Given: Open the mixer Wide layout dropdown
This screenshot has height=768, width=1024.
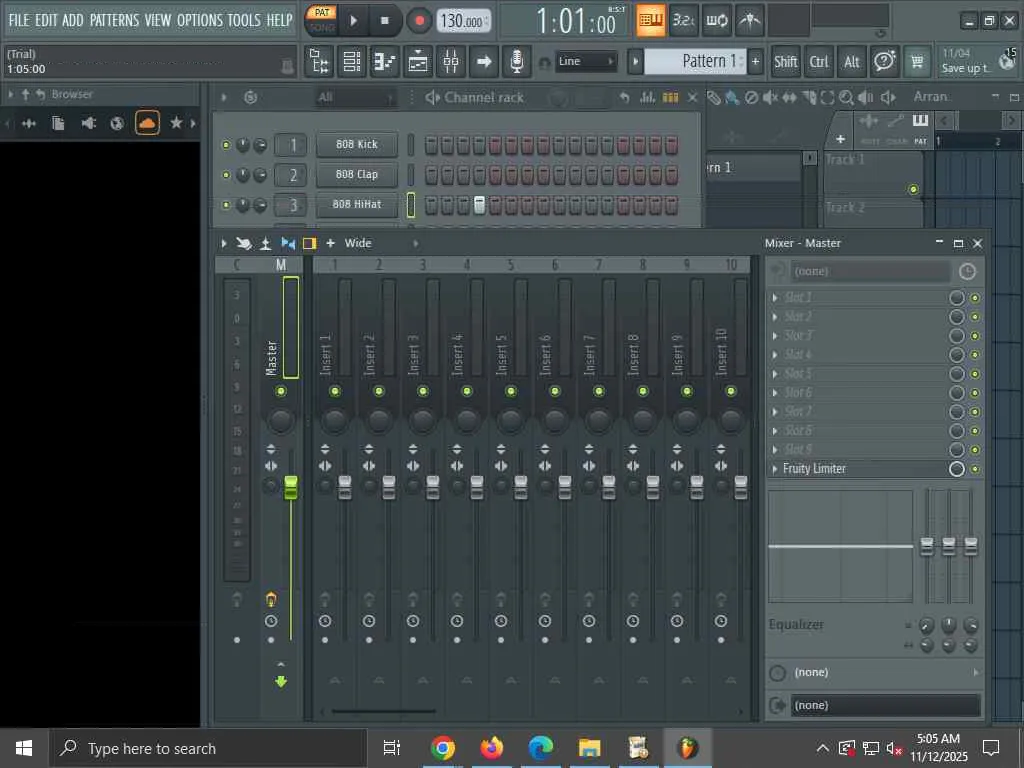Looking at the screenshot, I should point(380,244).
